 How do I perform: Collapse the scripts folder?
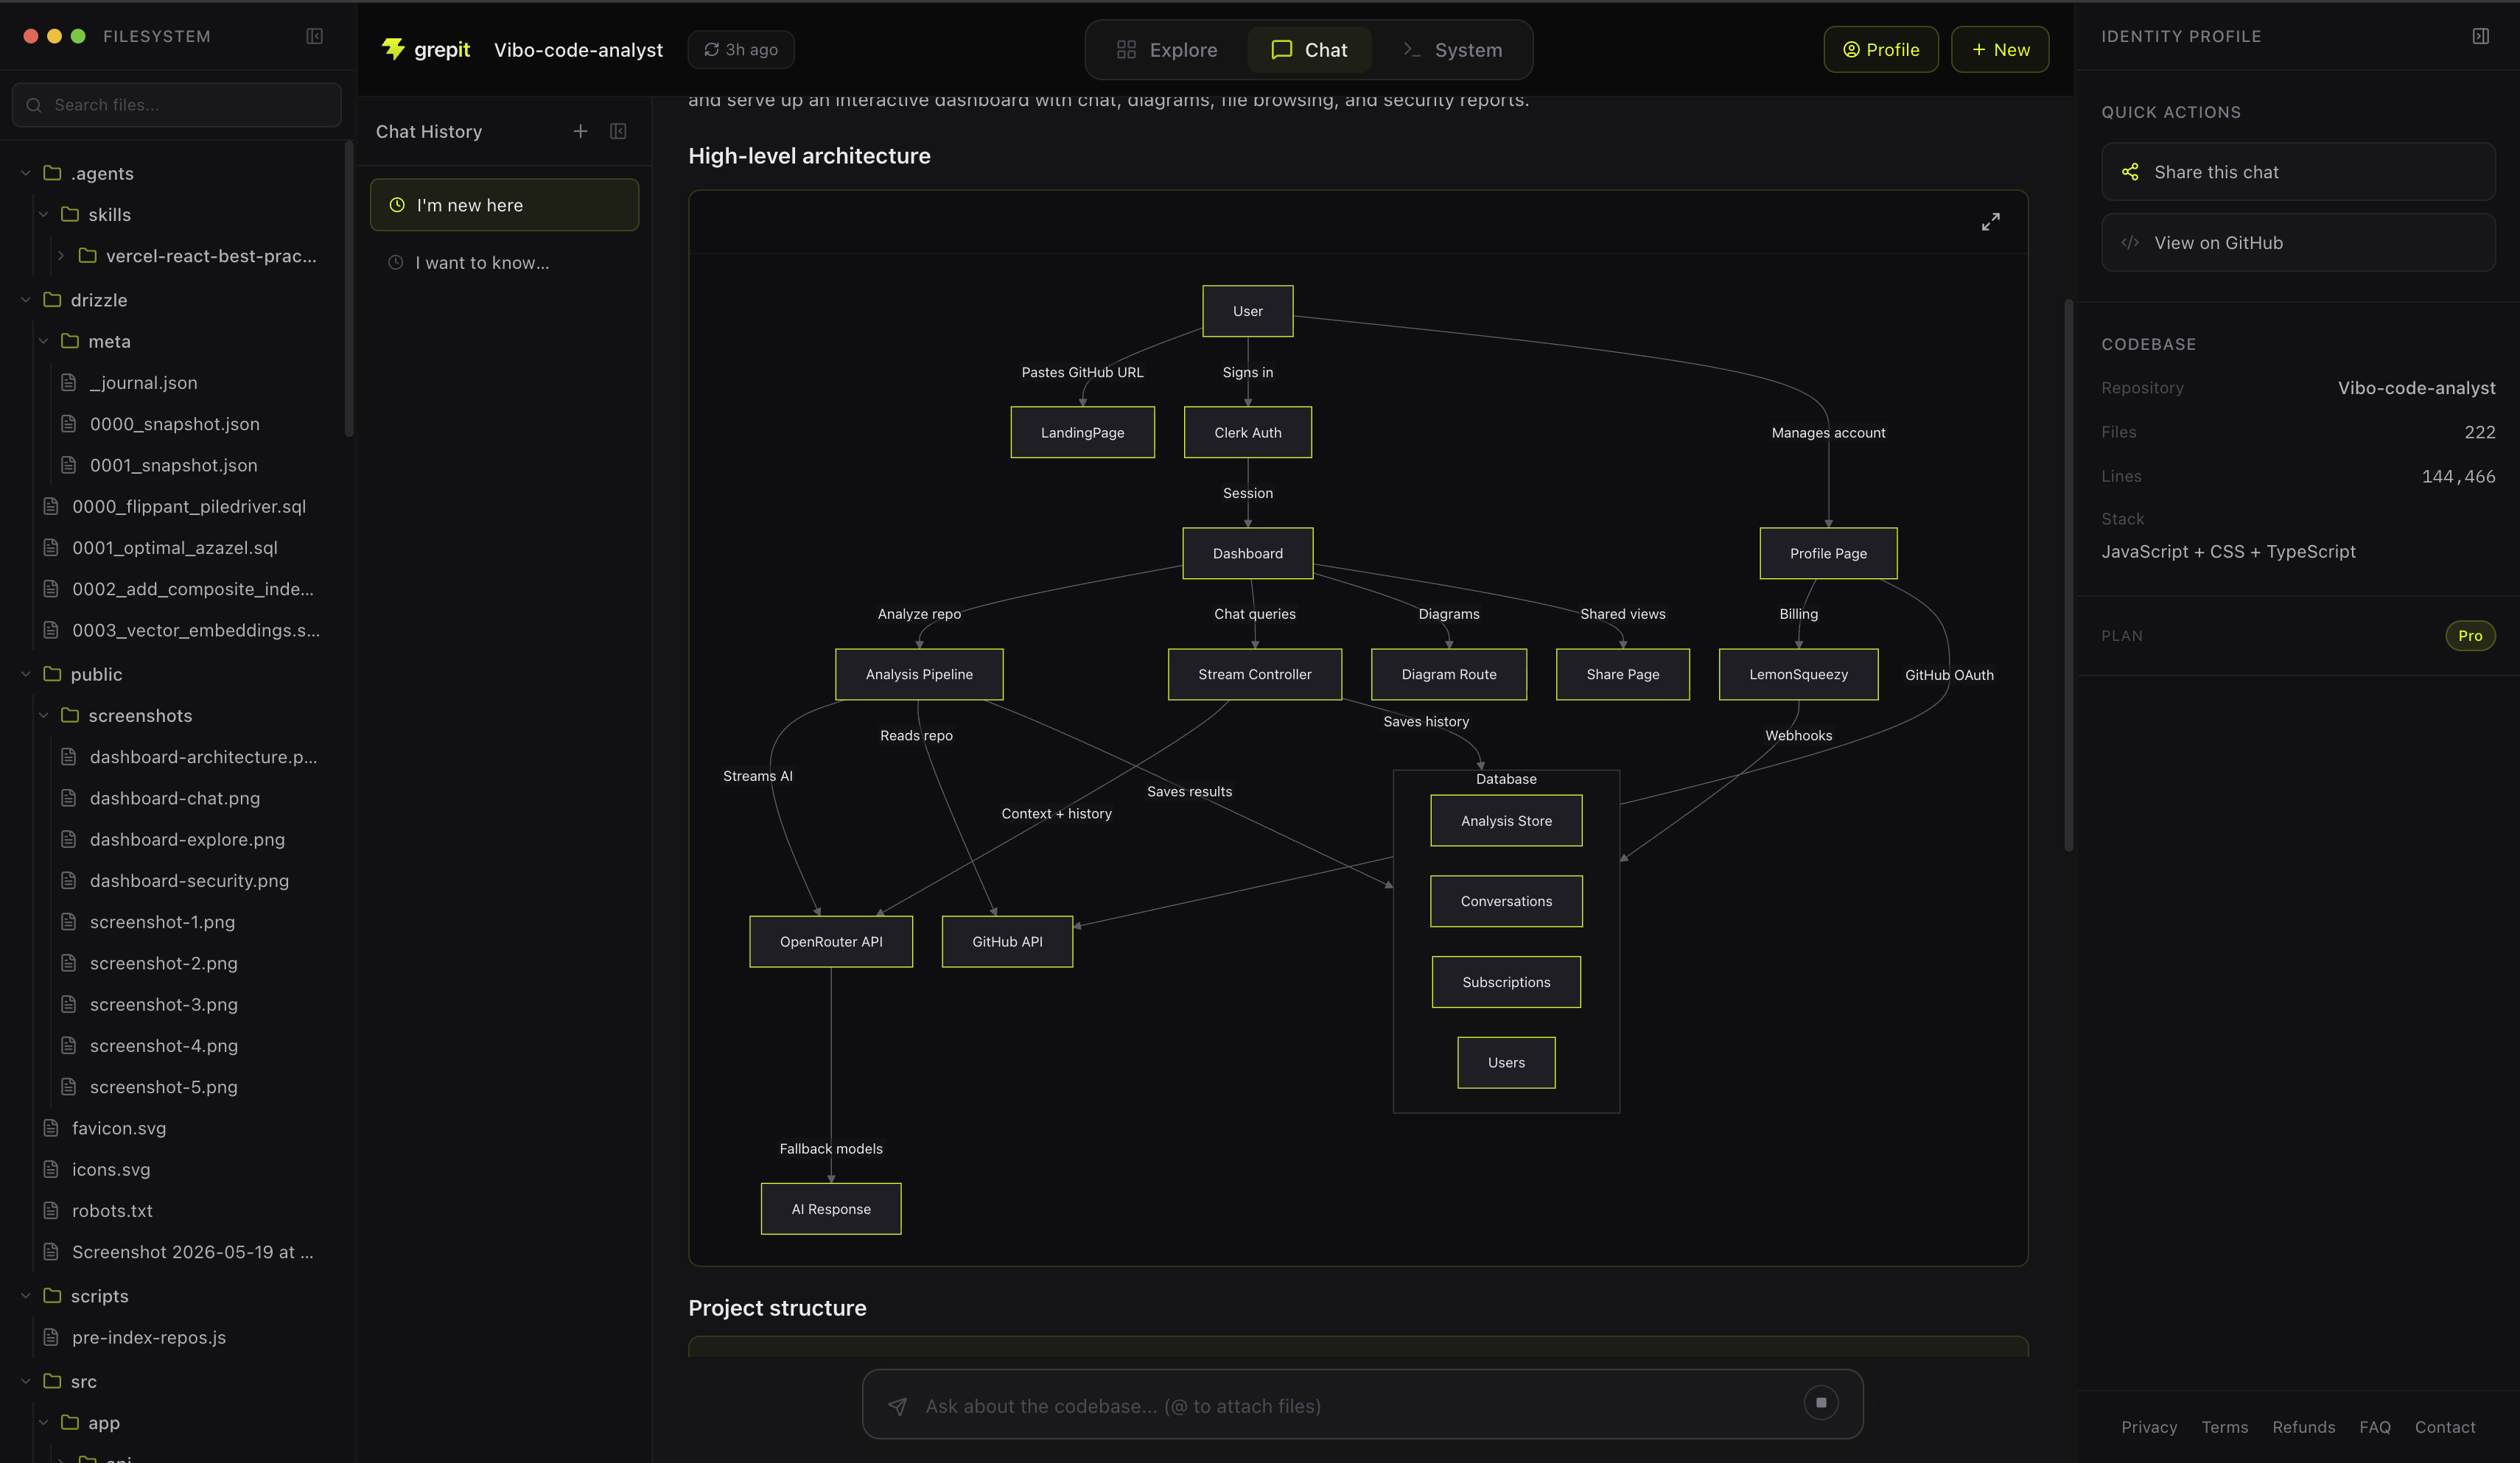26,1295
